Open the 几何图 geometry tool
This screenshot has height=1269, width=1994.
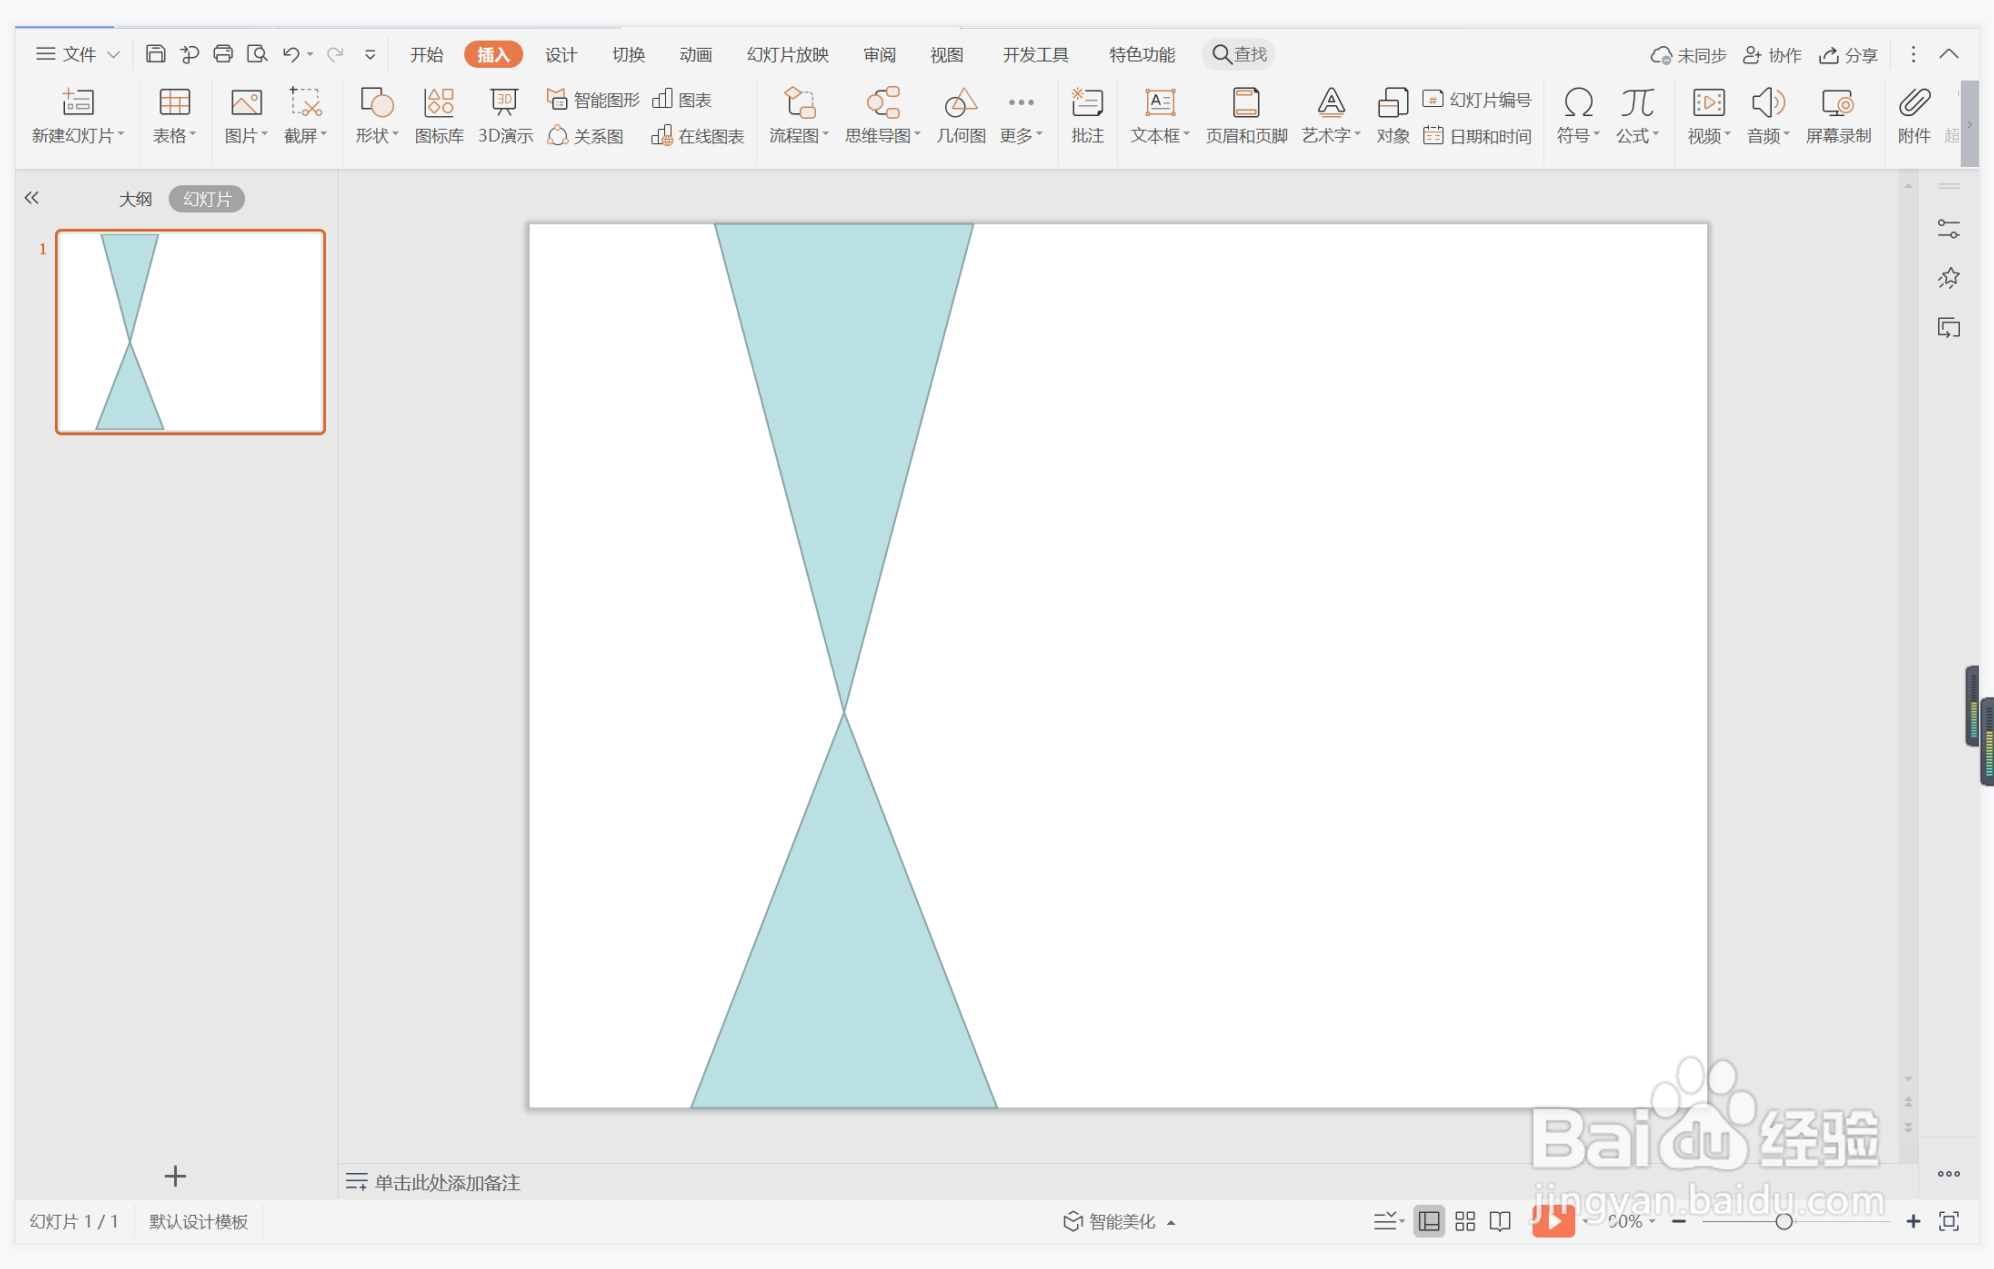pos(960,116)
